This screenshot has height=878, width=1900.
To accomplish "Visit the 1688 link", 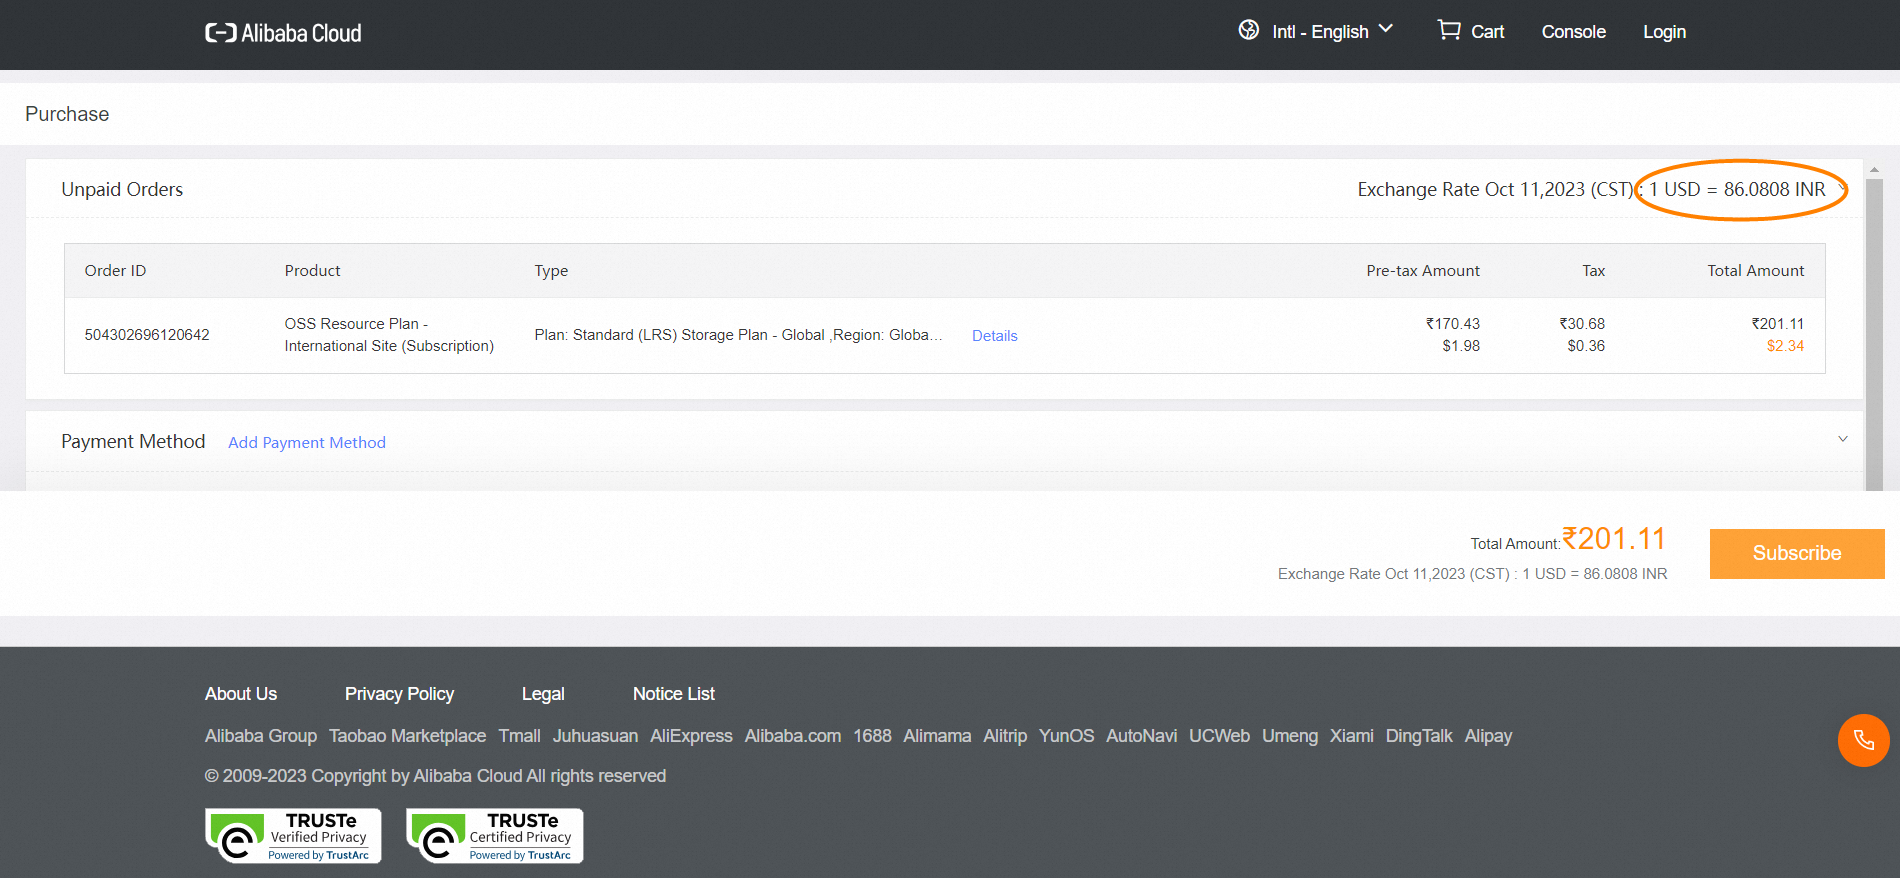I will tap(872, 736).
